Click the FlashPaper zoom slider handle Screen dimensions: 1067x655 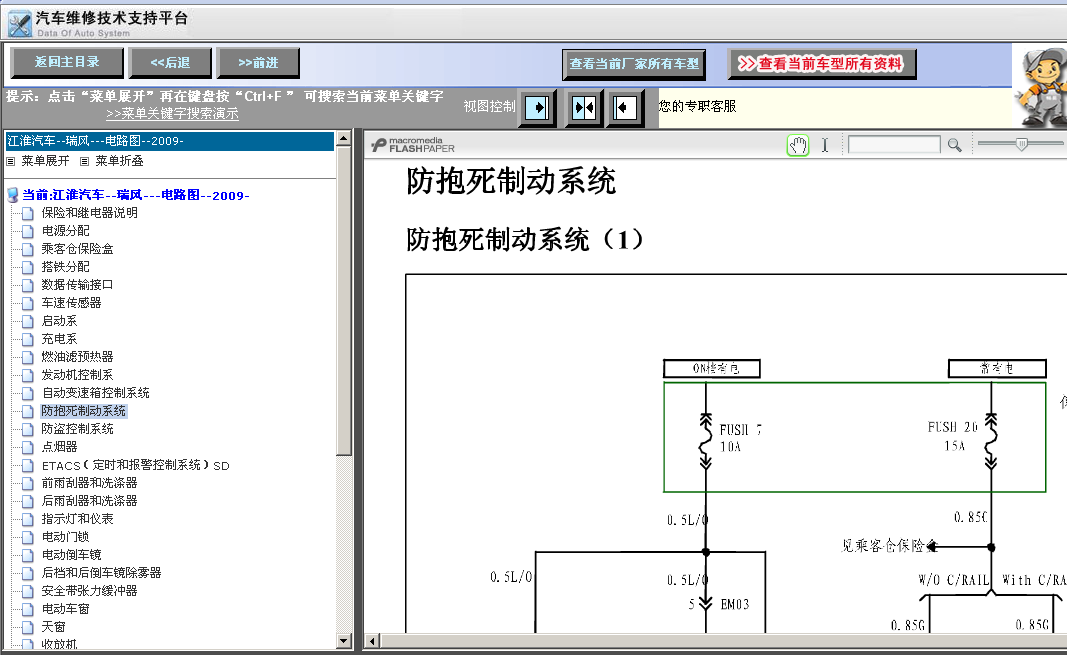[1021, 144]
